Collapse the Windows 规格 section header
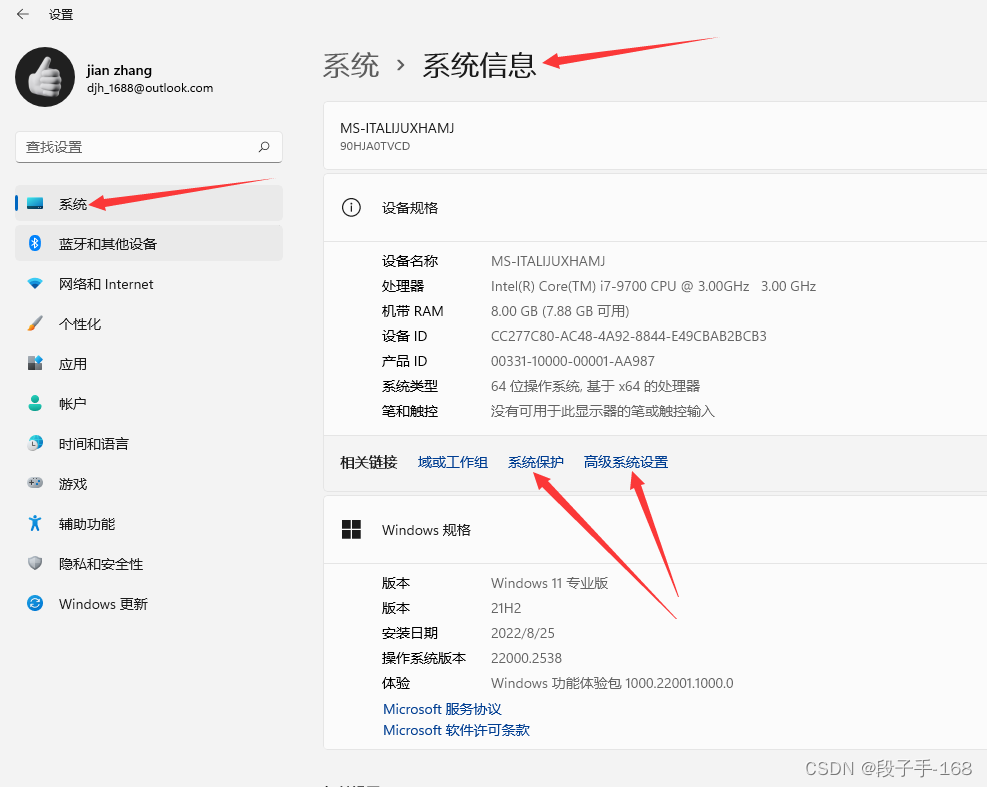987x787 pixels. point(655,530)
